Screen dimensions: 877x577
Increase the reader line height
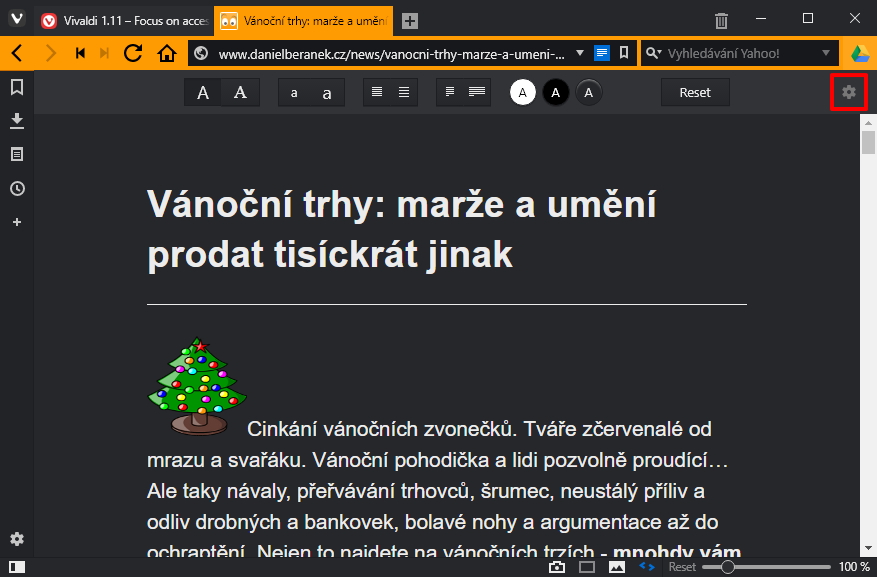pos(404,92)
